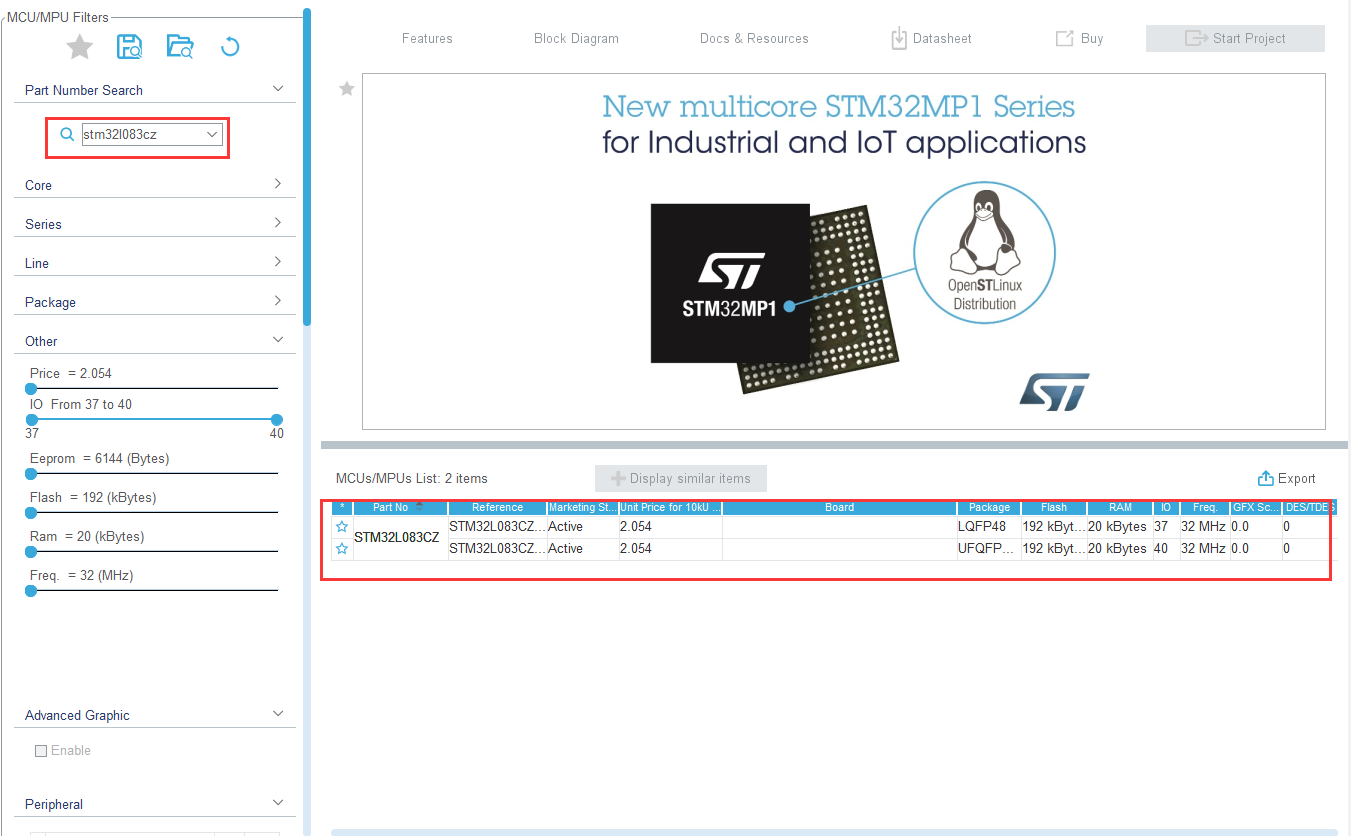Screen dimensions: 1358x836
Task: Reset all filters with the refresh icon
Action: click(x=230, y=46)
